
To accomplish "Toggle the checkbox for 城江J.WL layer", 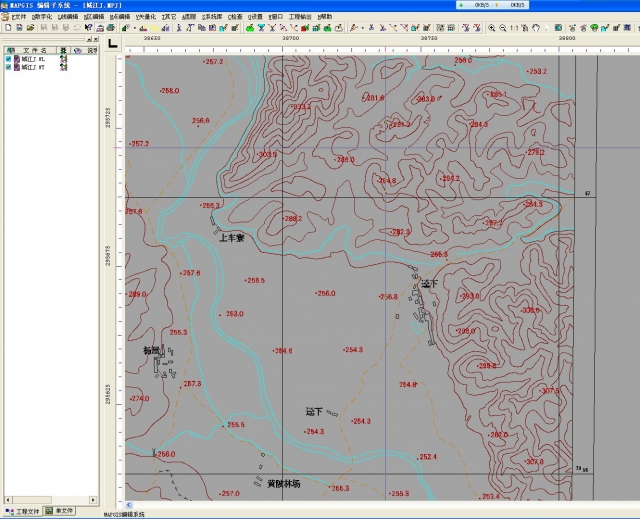I will [9, 58].
